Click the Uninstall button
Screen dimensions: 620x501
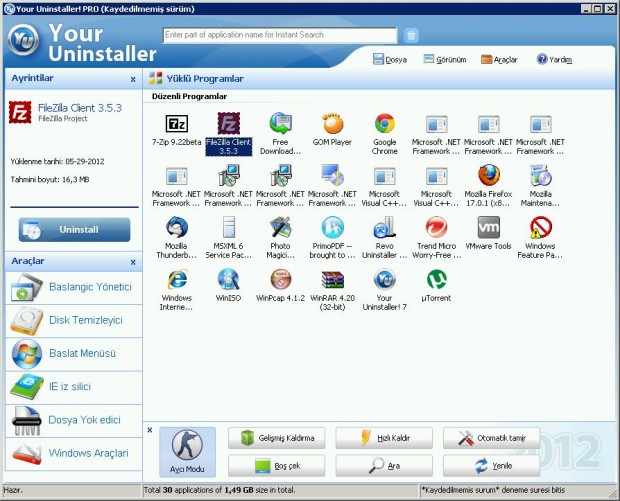tap(74, 229)
